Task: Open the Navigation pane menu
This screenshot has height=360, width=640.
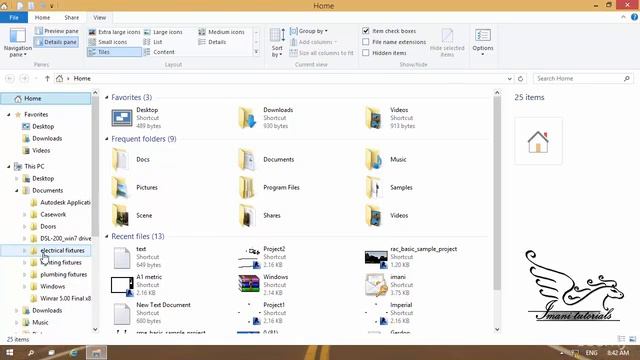Action: [18, 42]
